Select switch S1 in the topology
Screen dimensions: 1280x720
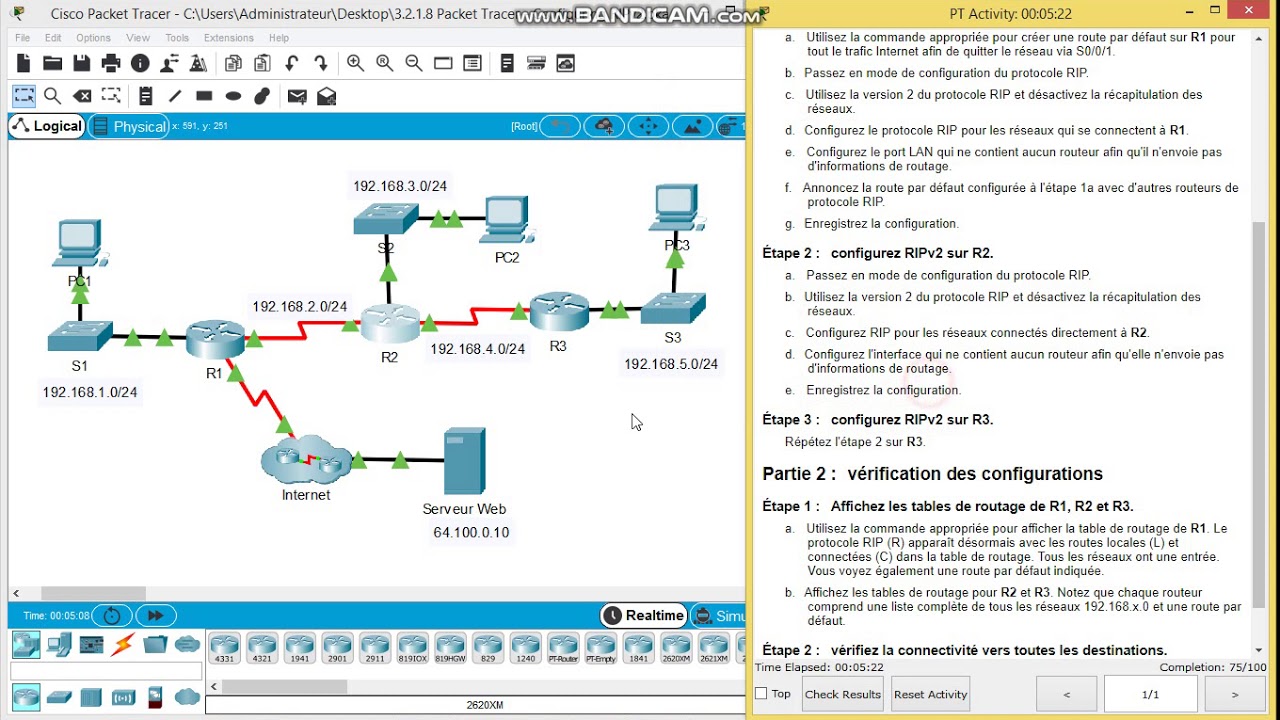point(79,337)
